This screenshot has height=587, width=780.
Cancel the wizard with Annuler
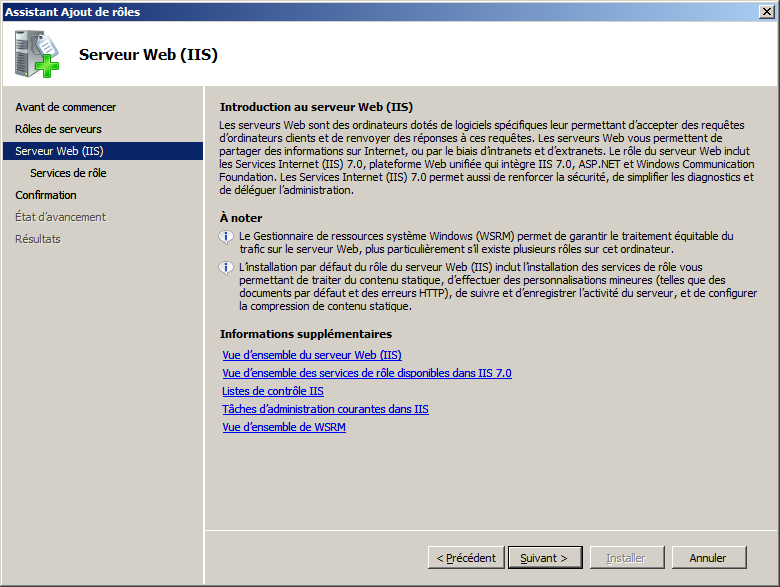(x=708, y=558)
